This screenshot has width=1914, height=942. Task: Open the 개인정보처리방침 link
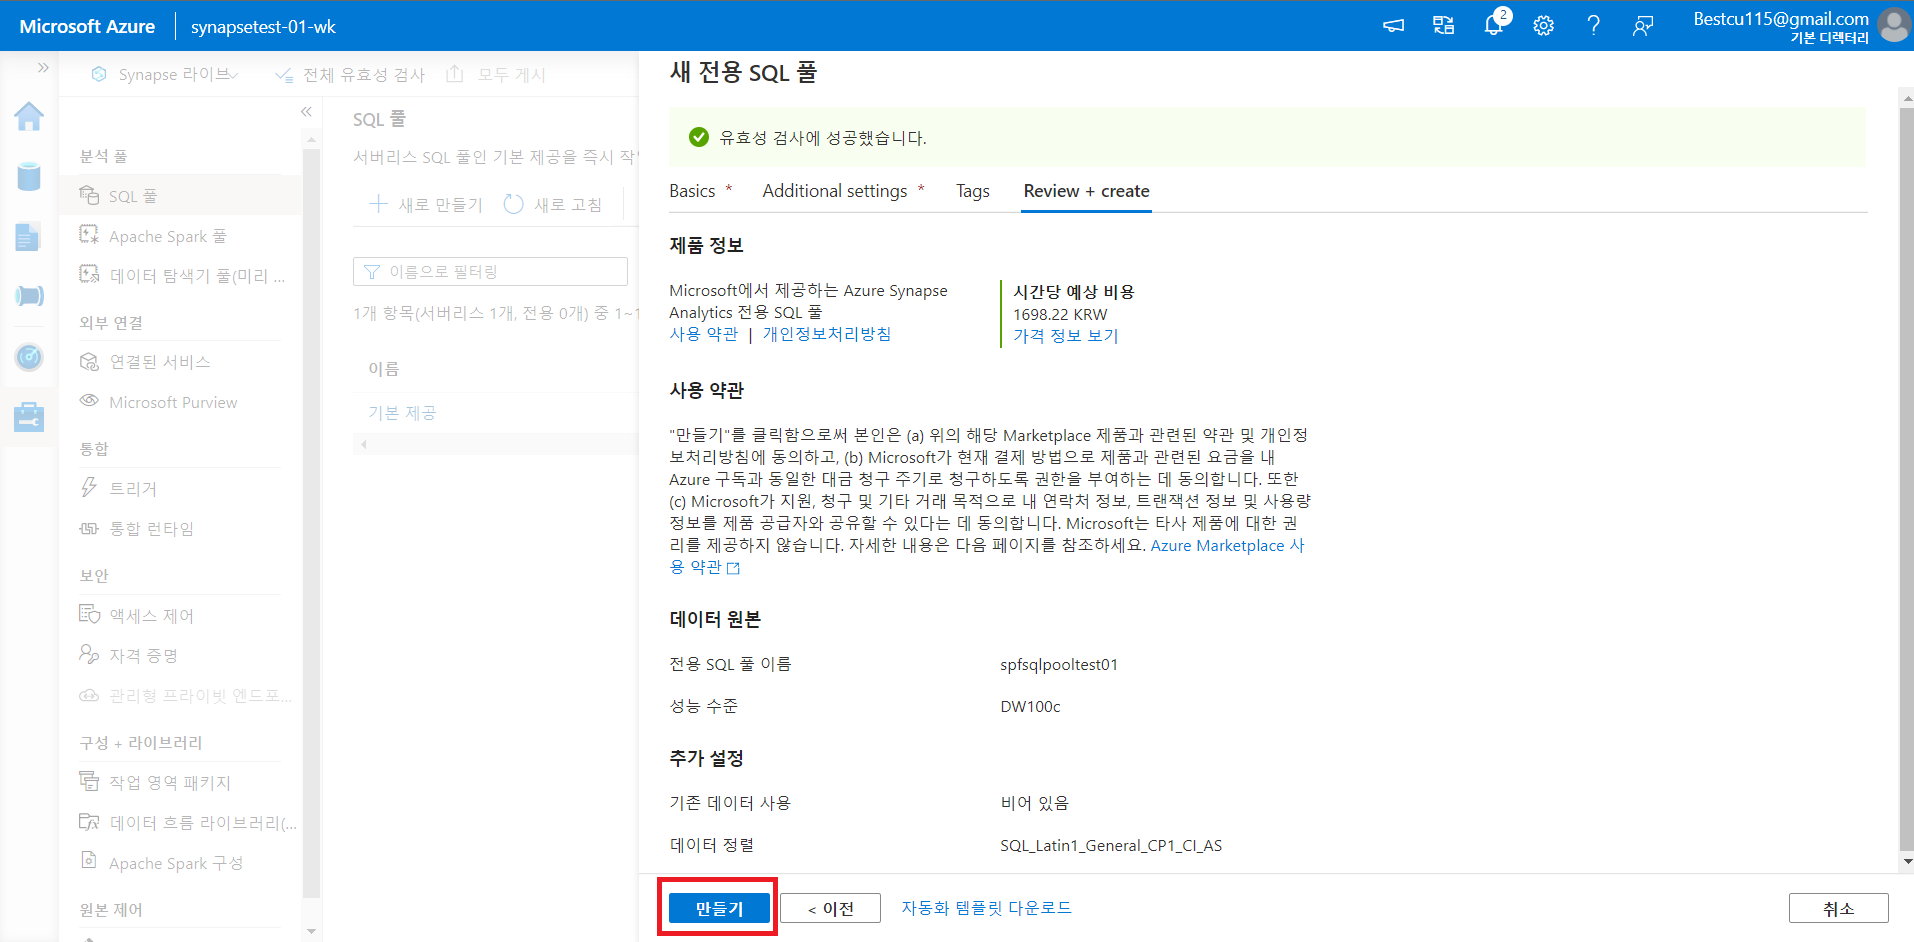point(826,334)
